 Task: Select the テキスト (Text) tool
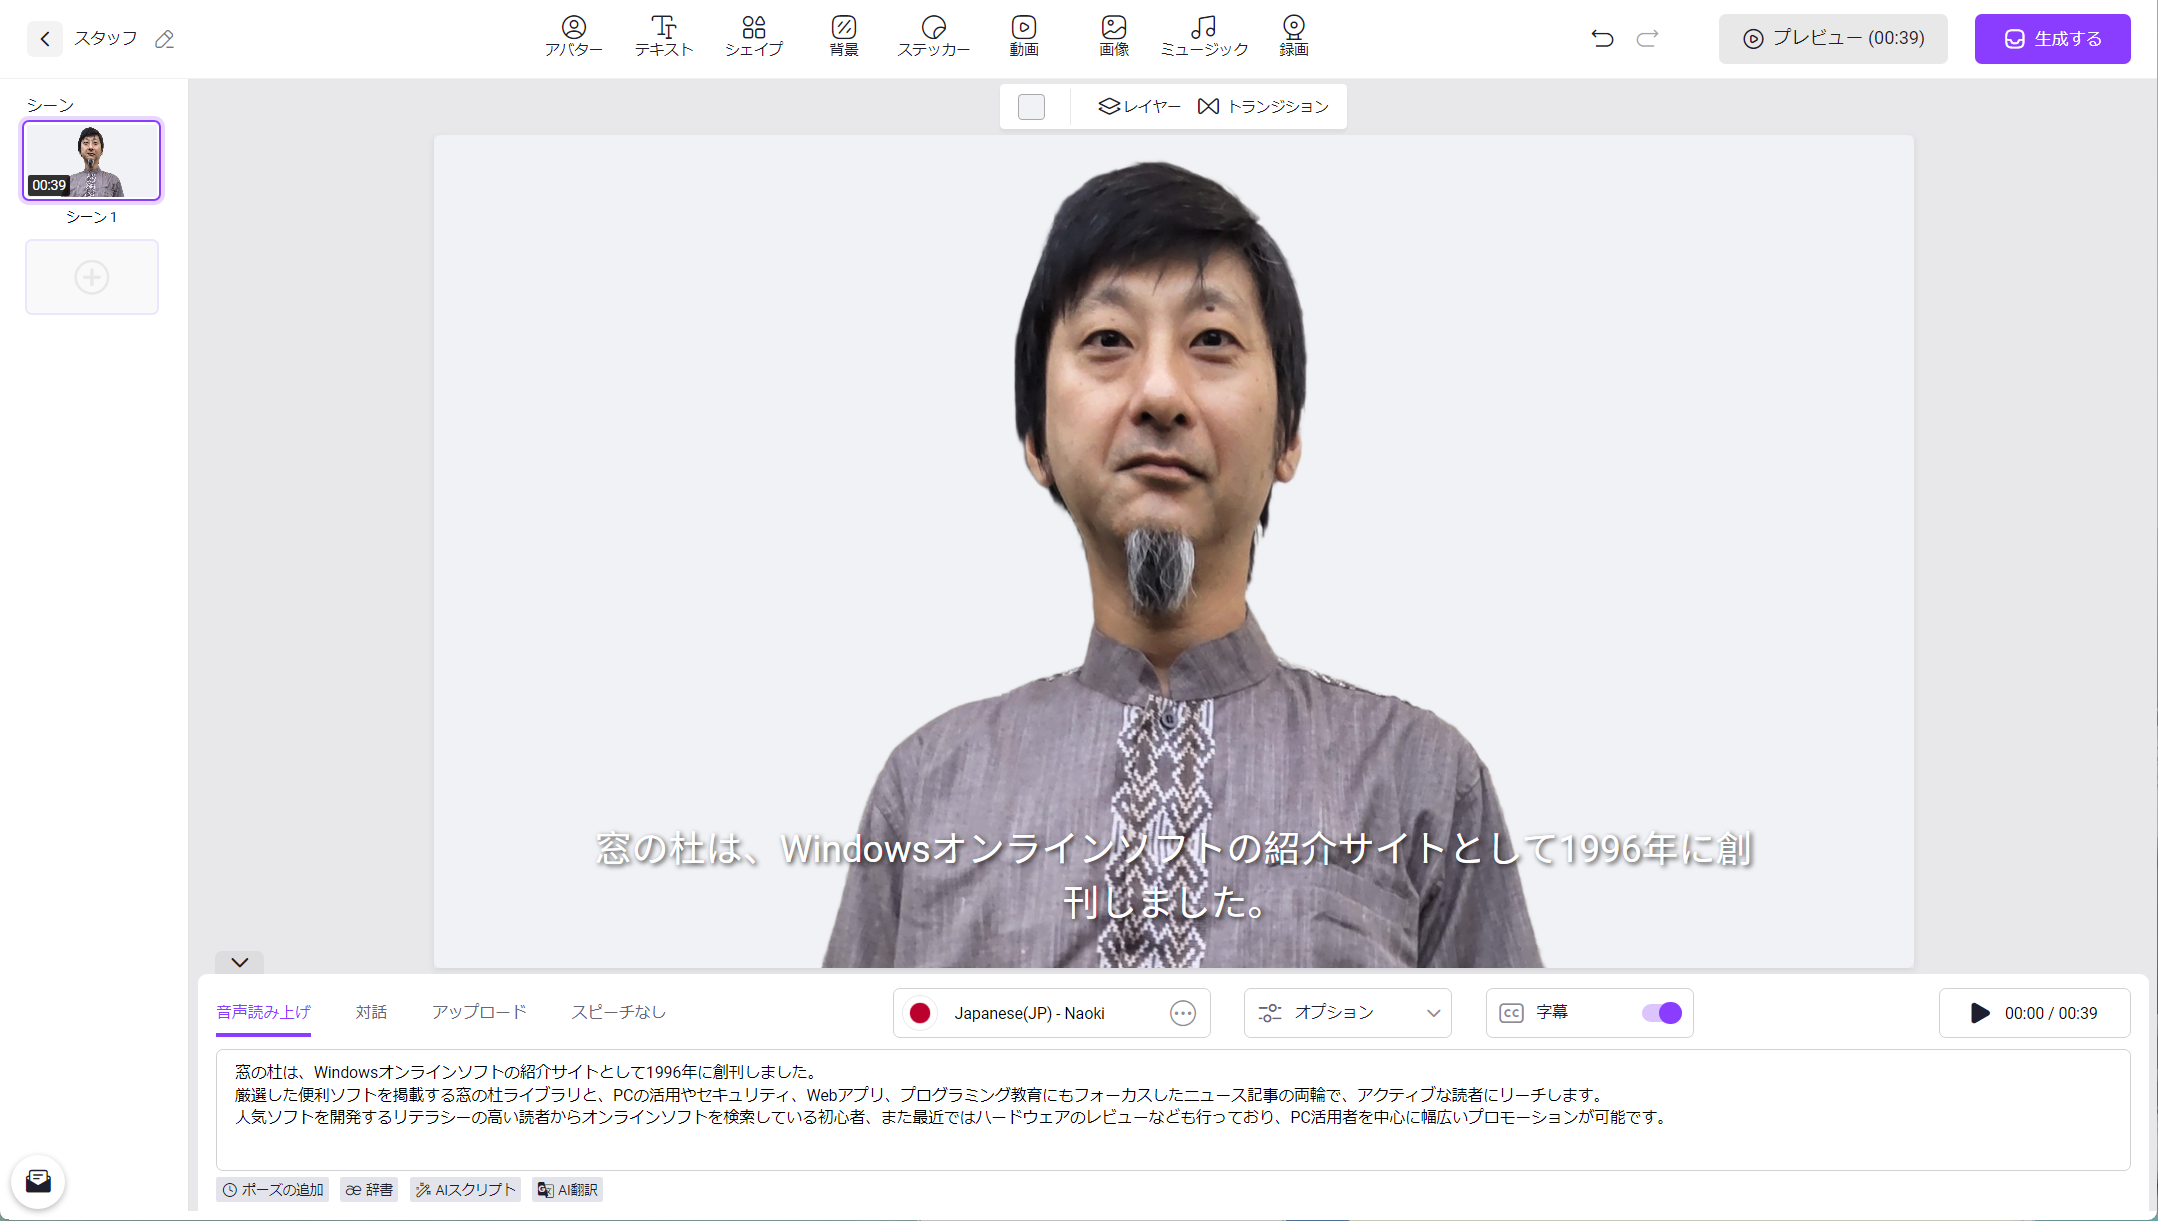[x=662, y=37]
